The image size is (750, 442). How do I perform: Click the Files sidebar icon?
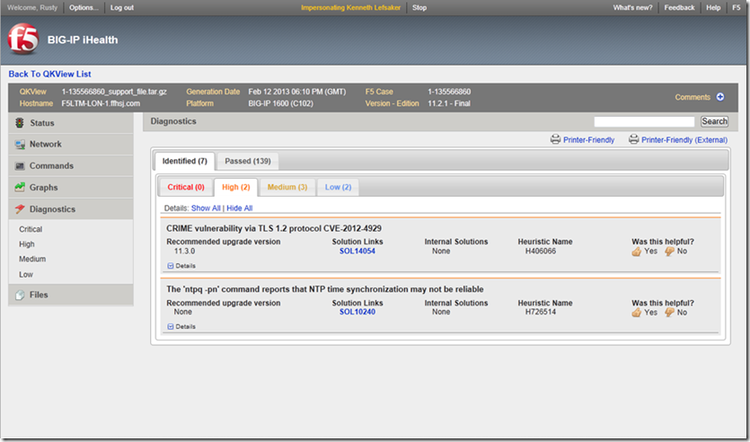click(x=20, y=295)
